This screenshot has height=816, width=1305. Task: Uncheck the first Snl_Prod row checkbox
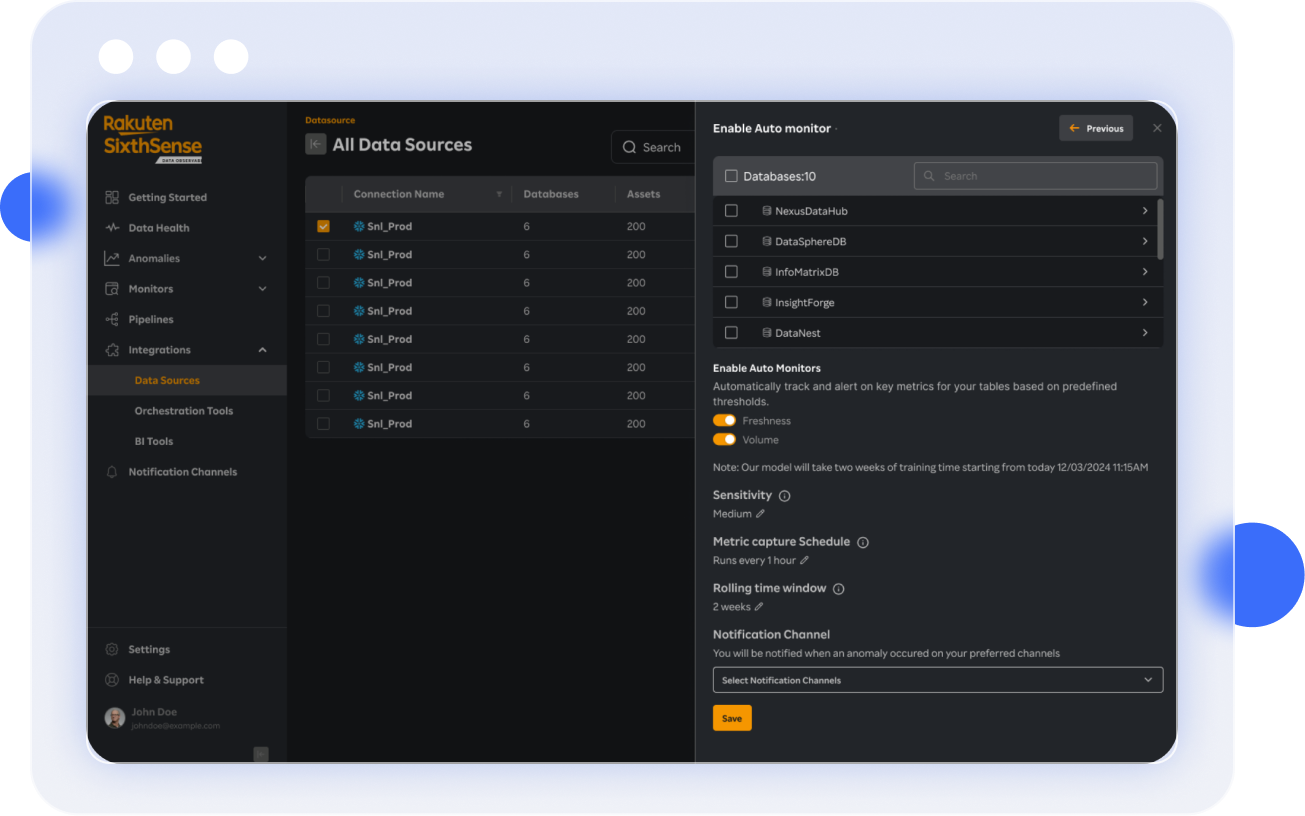(323, 226)
